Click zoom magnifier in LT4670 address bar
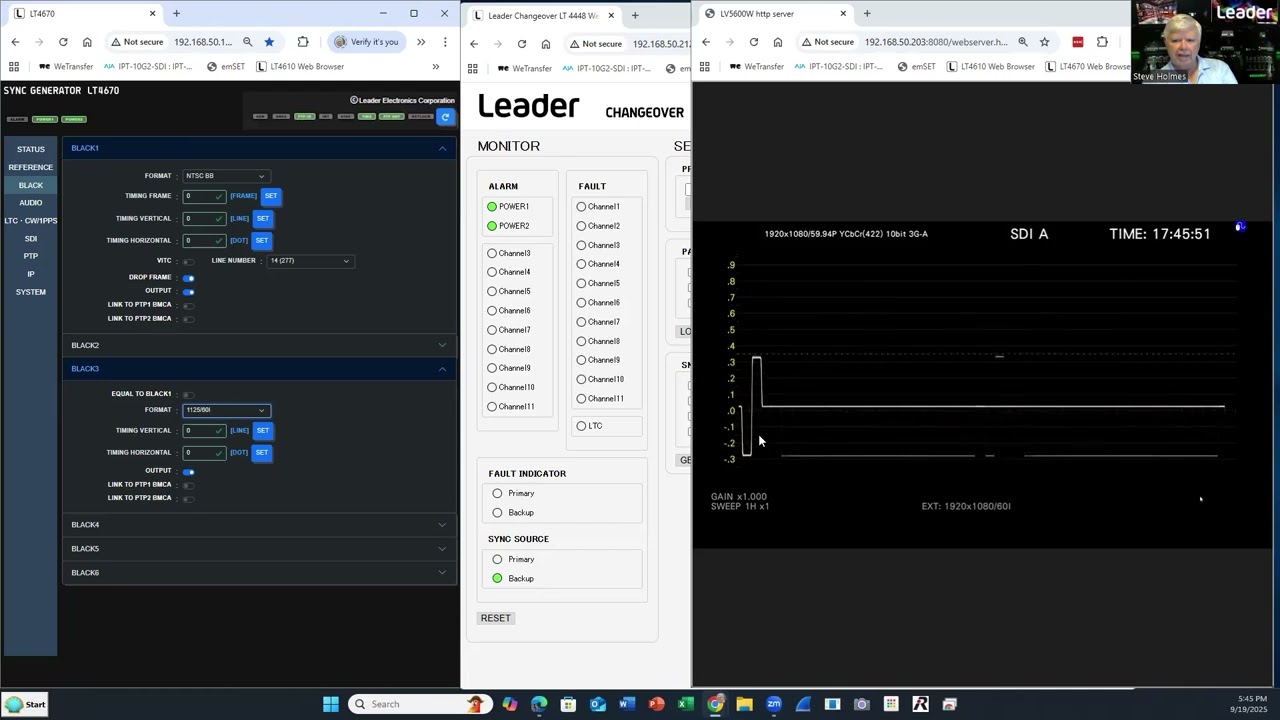This screenshot has height=720, width=1280. [x=247, y=42]
